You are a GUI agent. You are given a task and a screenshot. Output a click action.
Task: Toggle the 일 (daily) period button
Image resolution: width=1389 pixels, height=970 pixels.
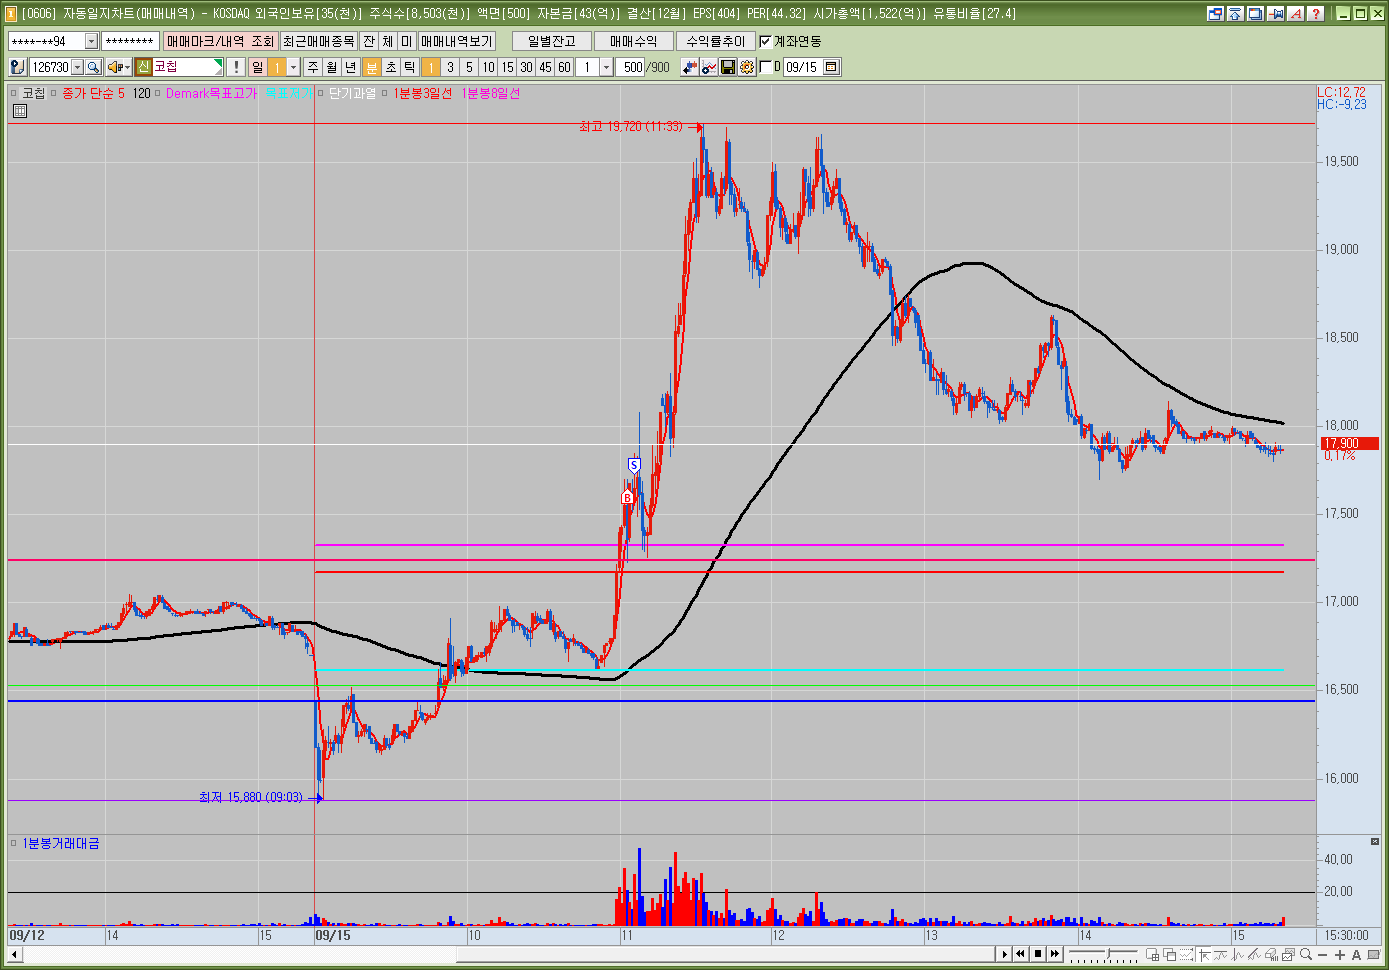pos(257,67)
